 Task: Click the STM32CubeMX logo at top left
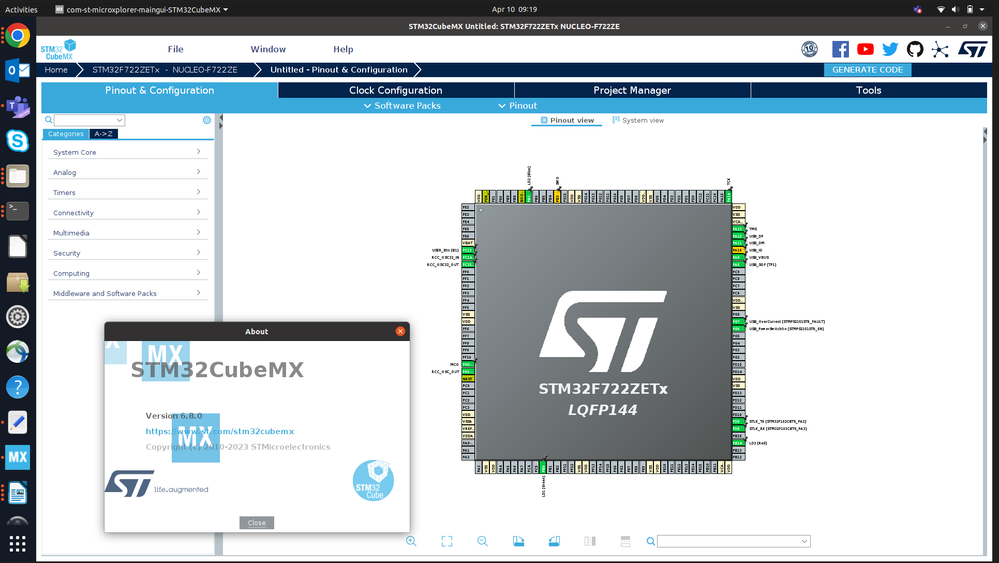(58, 50)
